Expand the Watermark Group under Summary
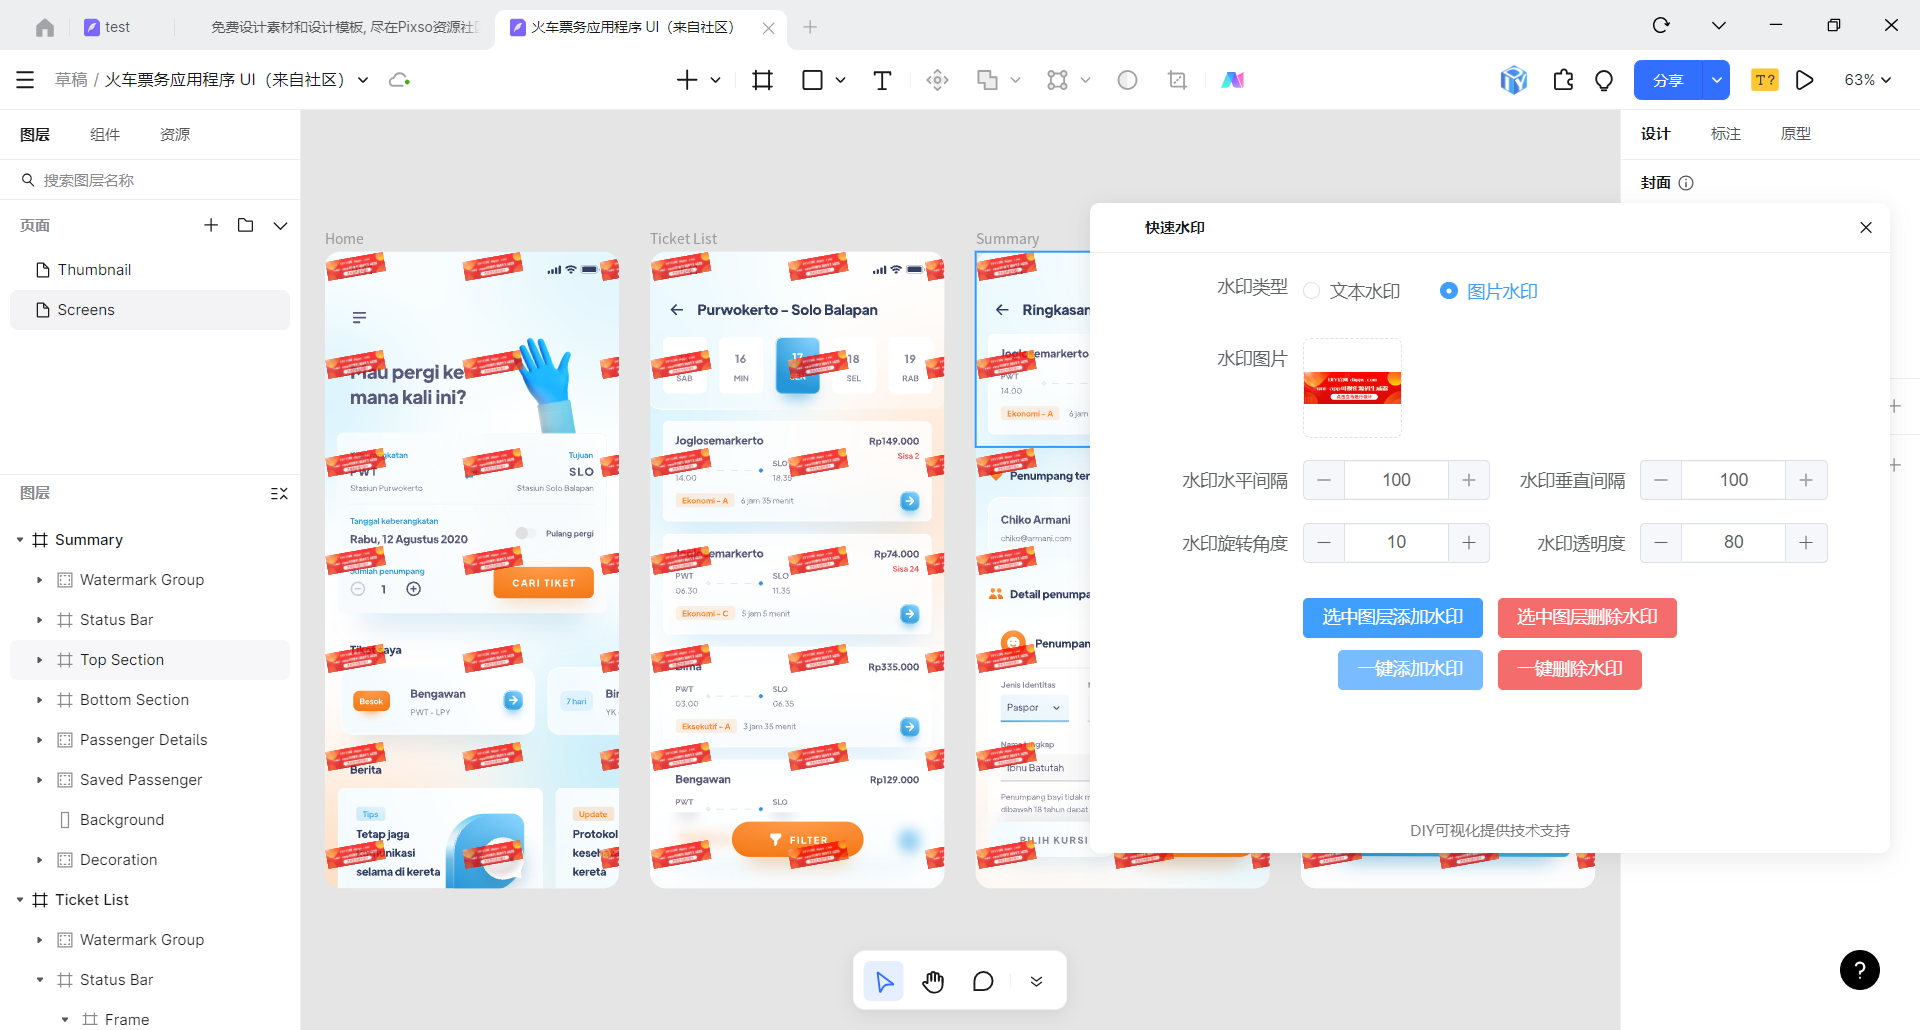This screenshot has height=1030, width=1920. pos(39,580)
